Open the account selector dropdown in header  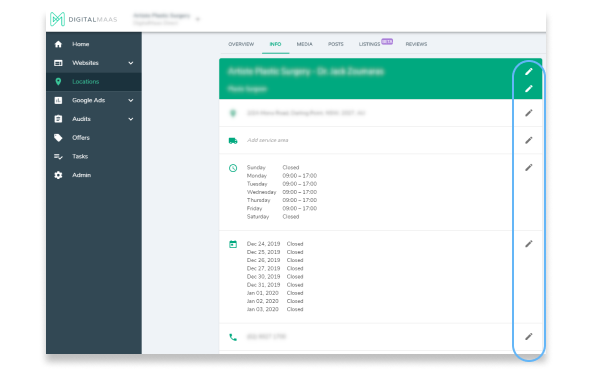(198, 19)
